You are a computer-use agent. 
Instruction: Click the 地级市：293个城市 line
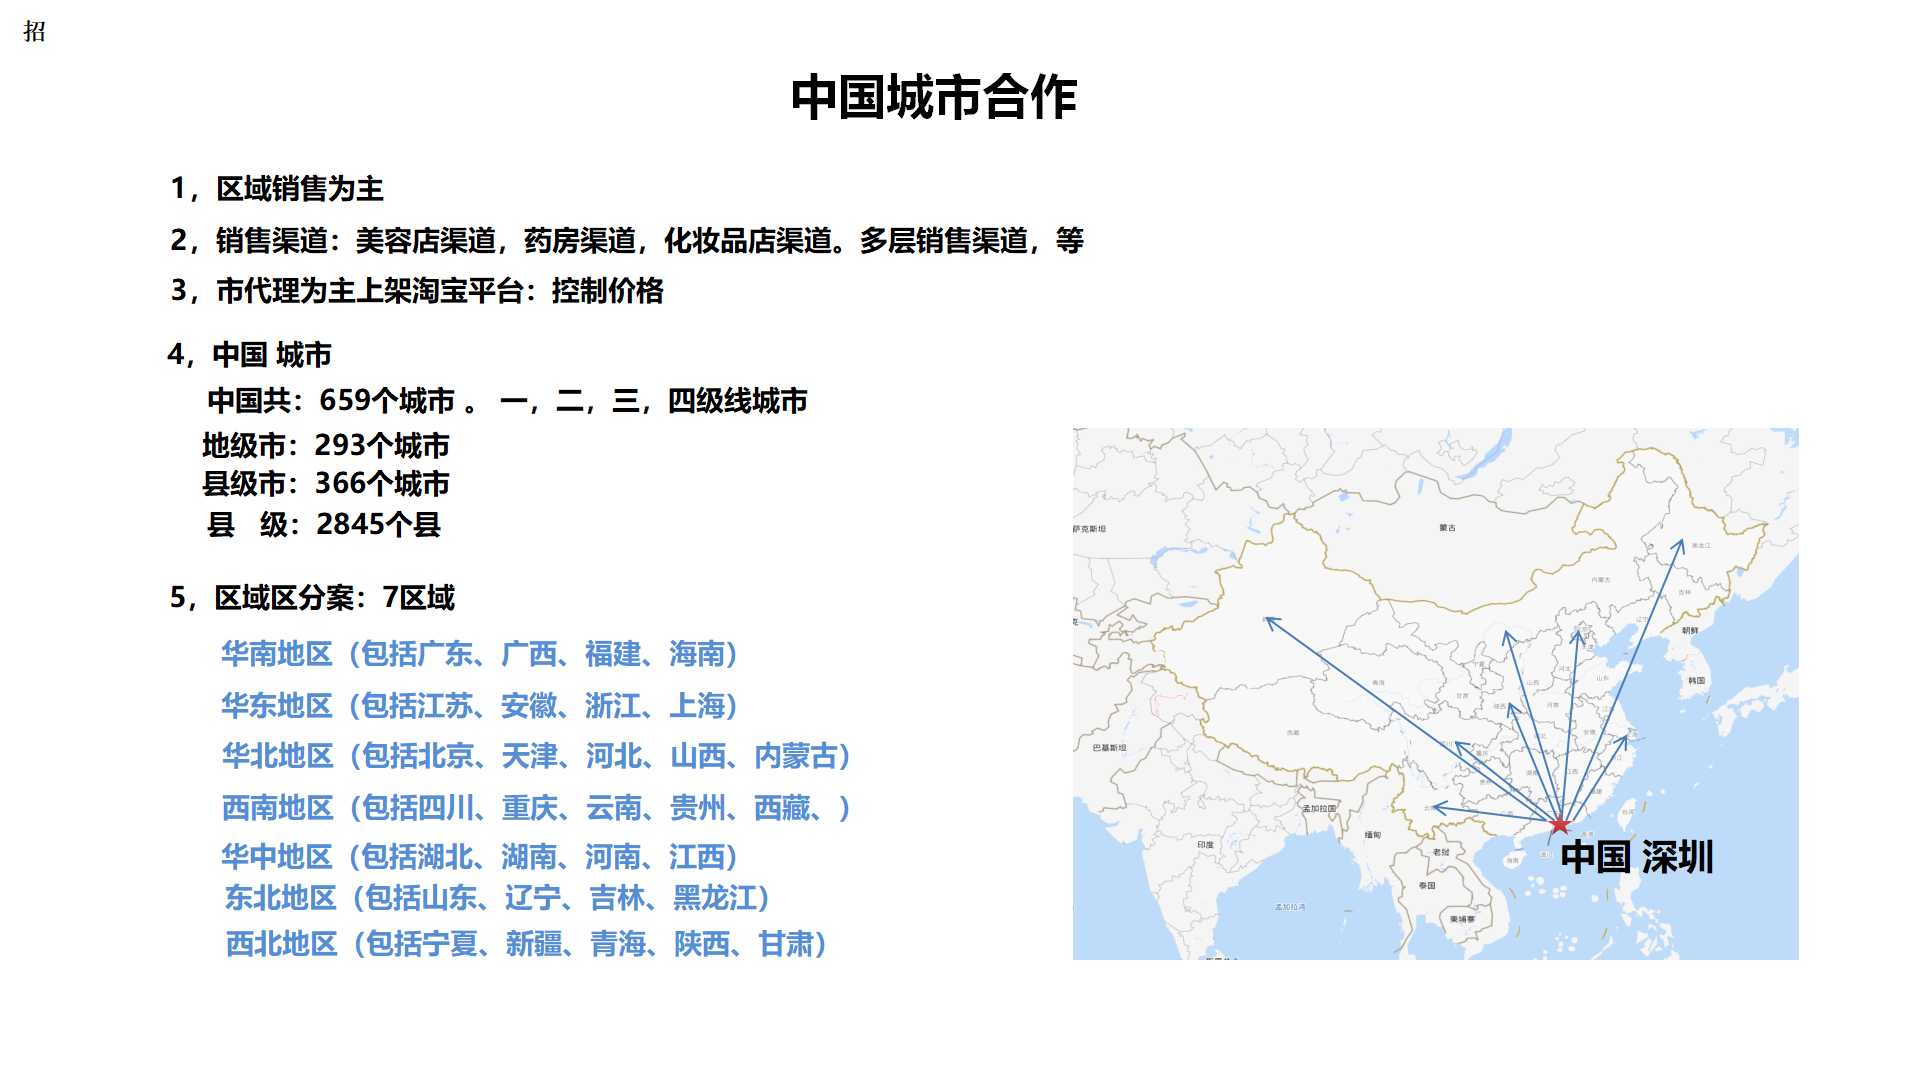tap(326, 445)
